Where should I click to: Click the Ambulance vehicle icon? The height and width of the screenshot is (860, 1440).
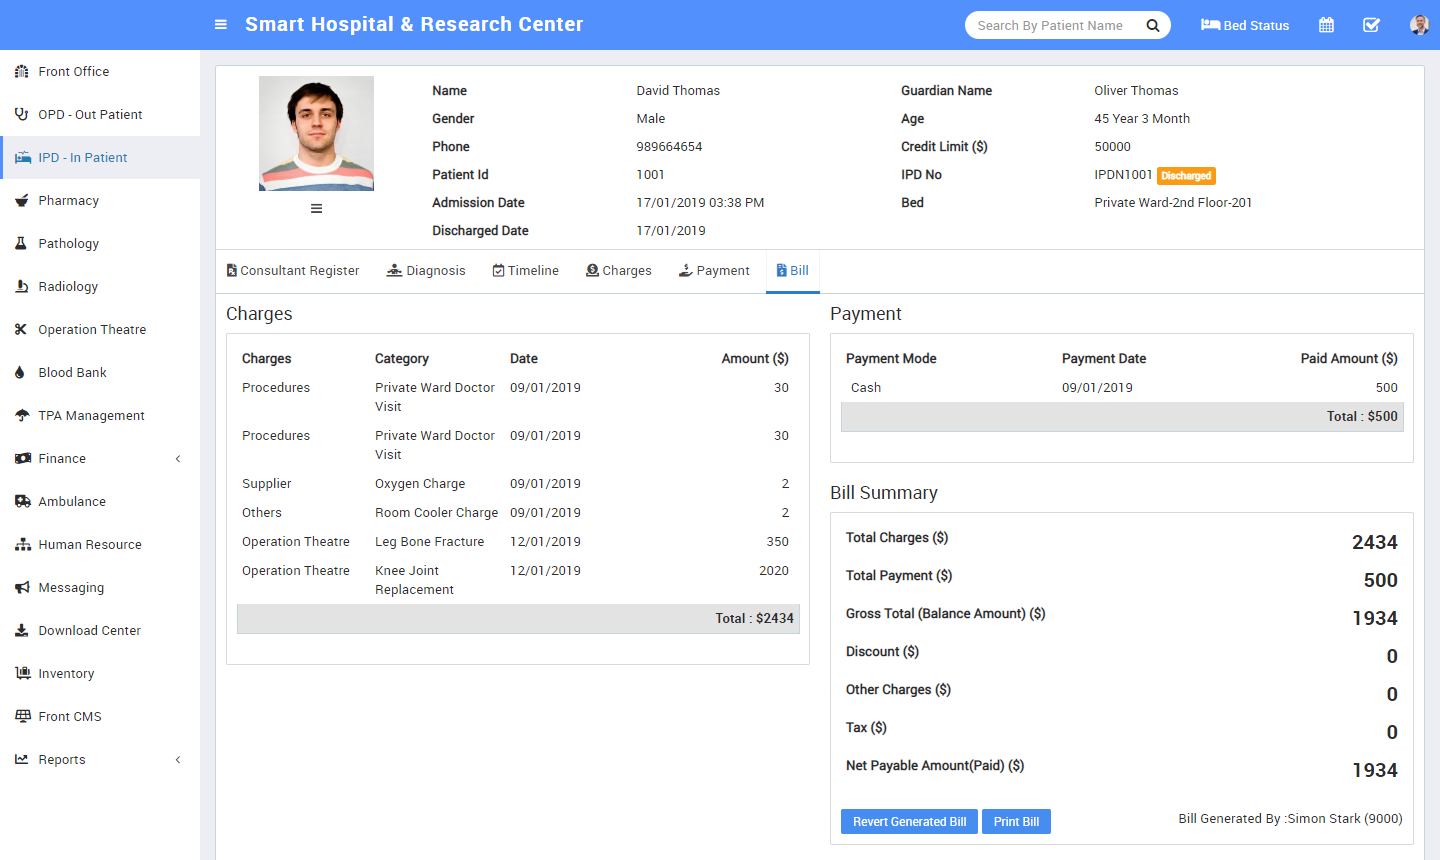coord(22,502)
